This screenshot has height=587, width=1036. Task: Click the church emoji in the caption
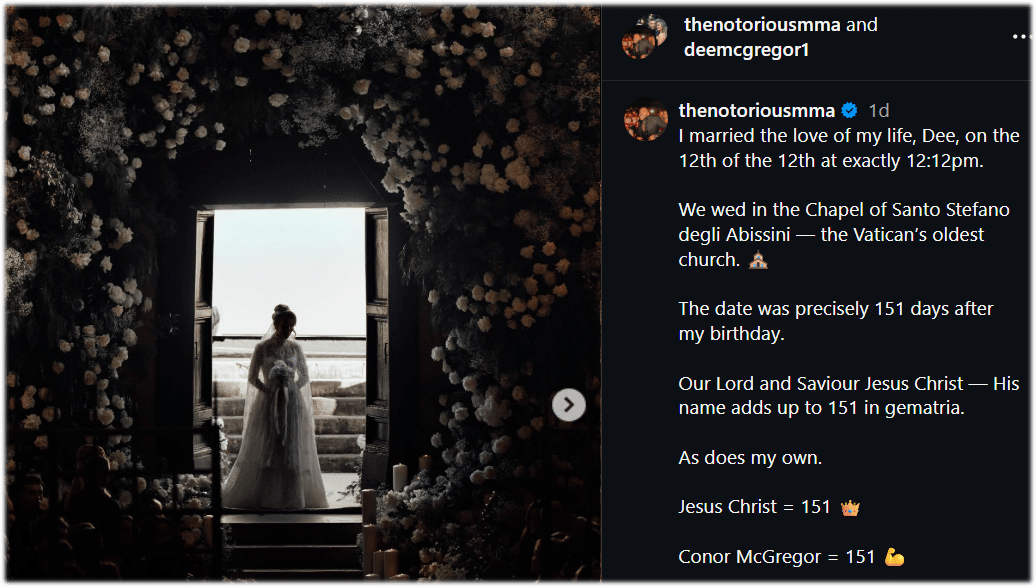758,260
